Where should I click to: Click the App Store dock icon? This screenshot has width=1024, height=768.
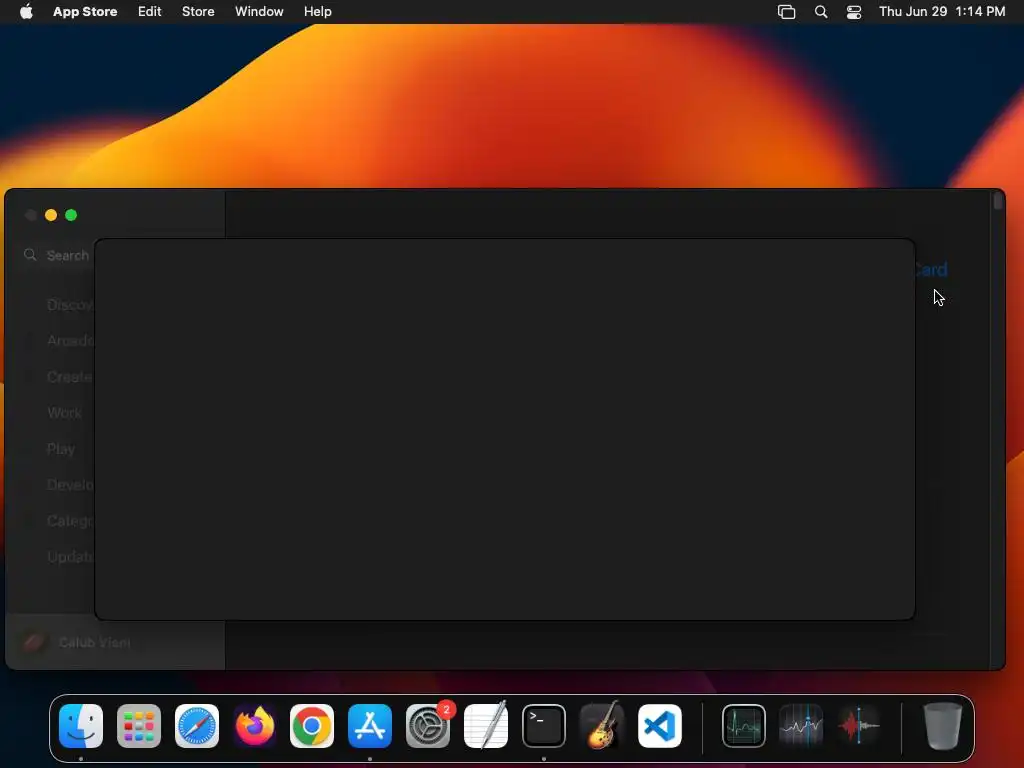[370, 726]
